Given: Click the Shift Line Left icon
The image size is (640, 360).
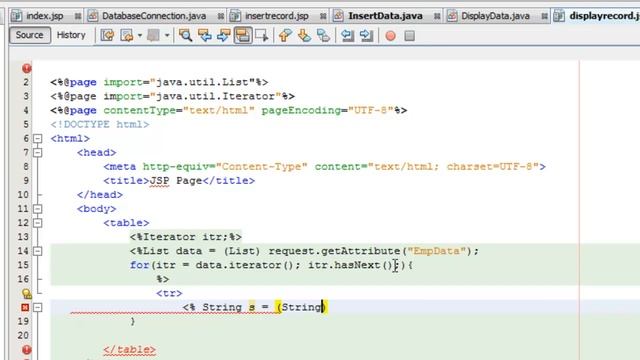Looking at the screenshot, I should pos(347,36).
